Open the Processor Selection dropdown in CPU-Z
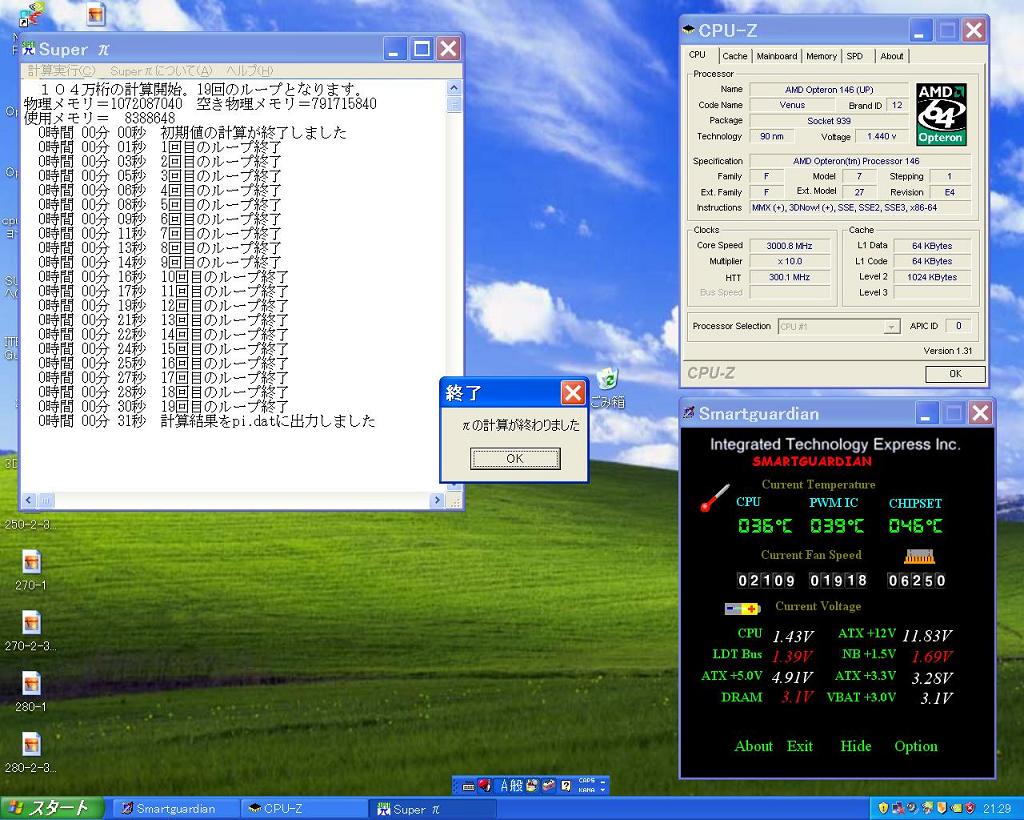Image resolution: width=1024 pixels, height=820 pixels. click(x=891, y=326)
